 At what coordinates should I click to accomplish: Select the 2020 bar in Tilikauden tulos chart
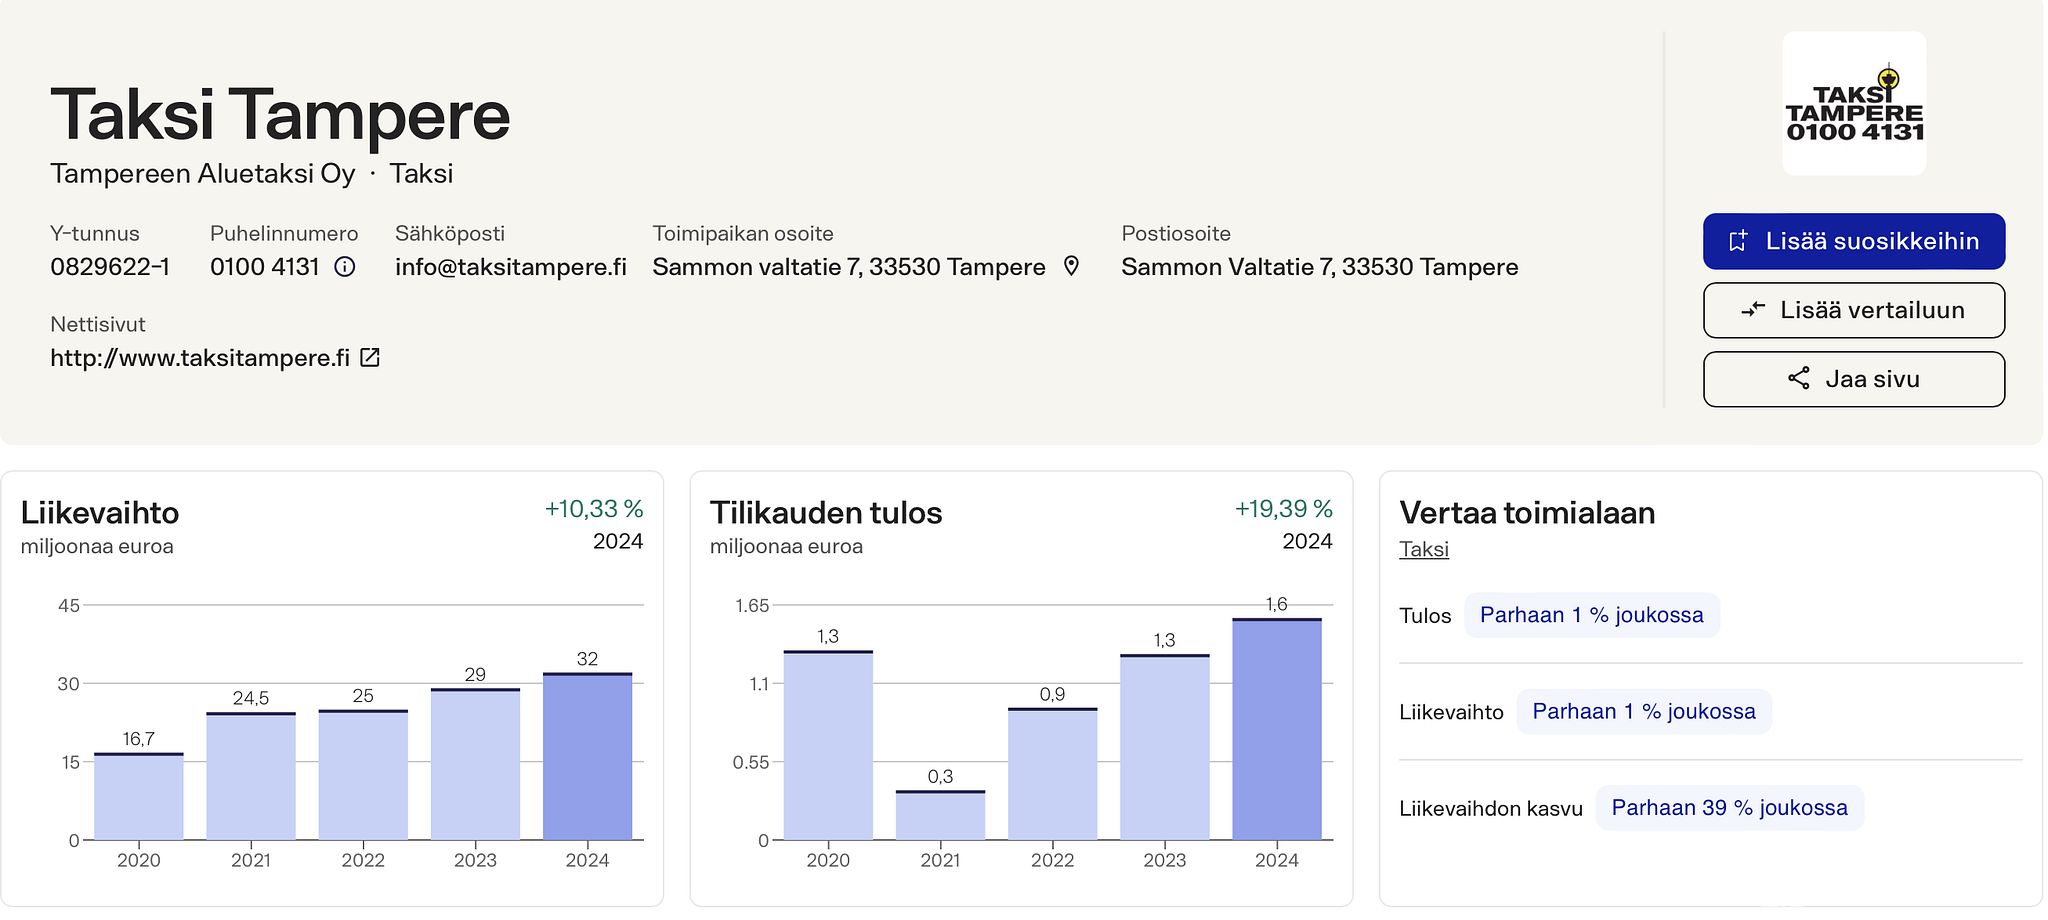828,745
